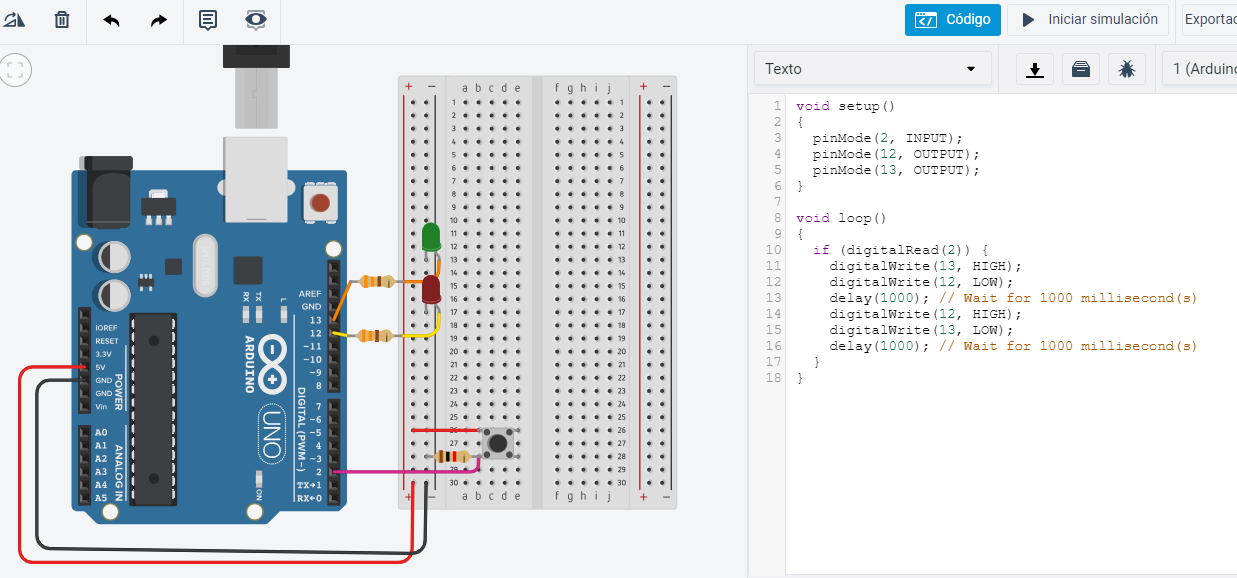
Task: Select the red LED component
Action: point(431,291)
